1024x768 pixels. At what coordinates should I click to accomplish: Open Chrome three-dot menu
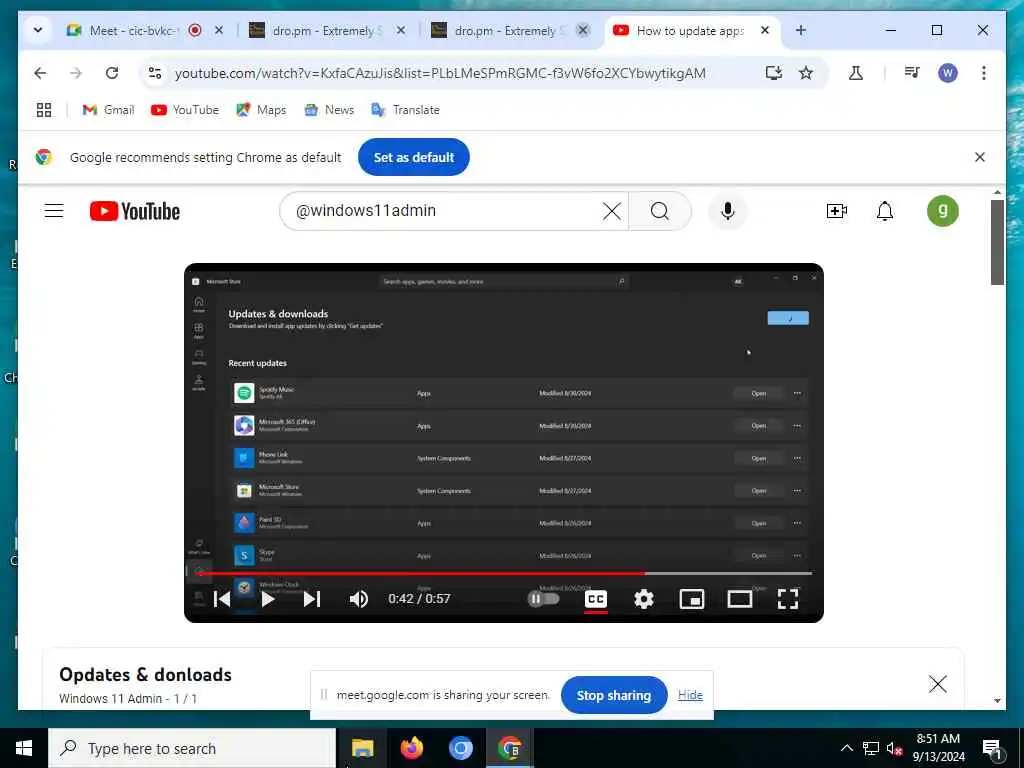pyautogui.click(x=984, y=73)
